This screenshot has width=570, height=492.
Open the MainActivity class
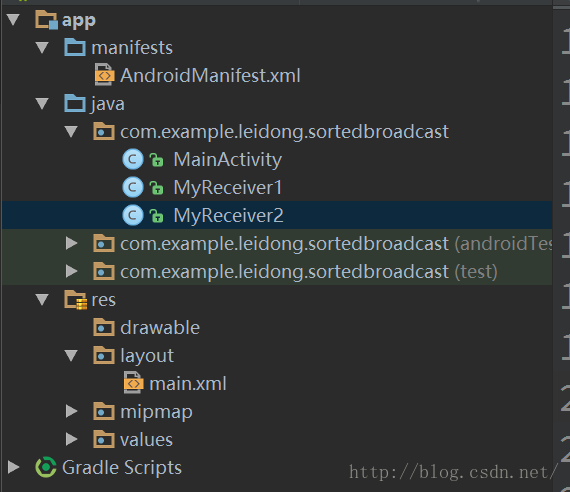pos(228,160)
